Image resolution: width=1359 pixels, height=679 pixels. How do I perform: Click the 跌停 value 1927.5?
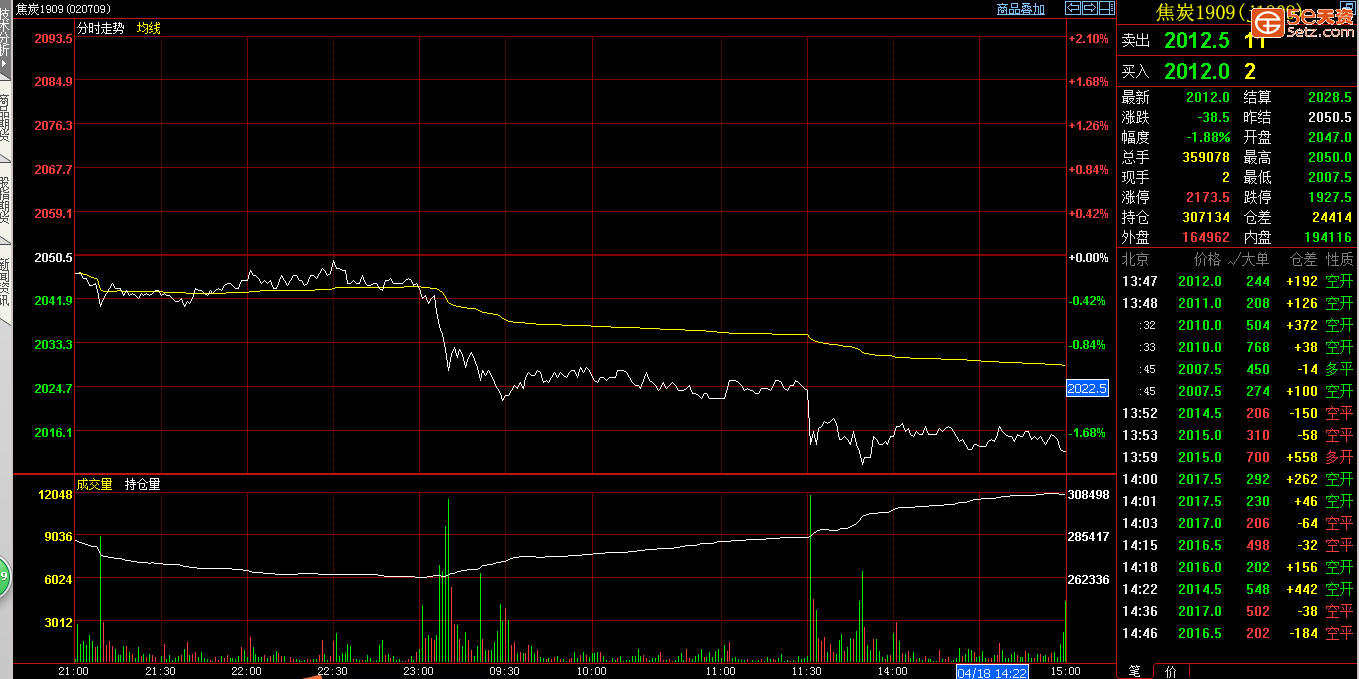(x=1330, y=197)
